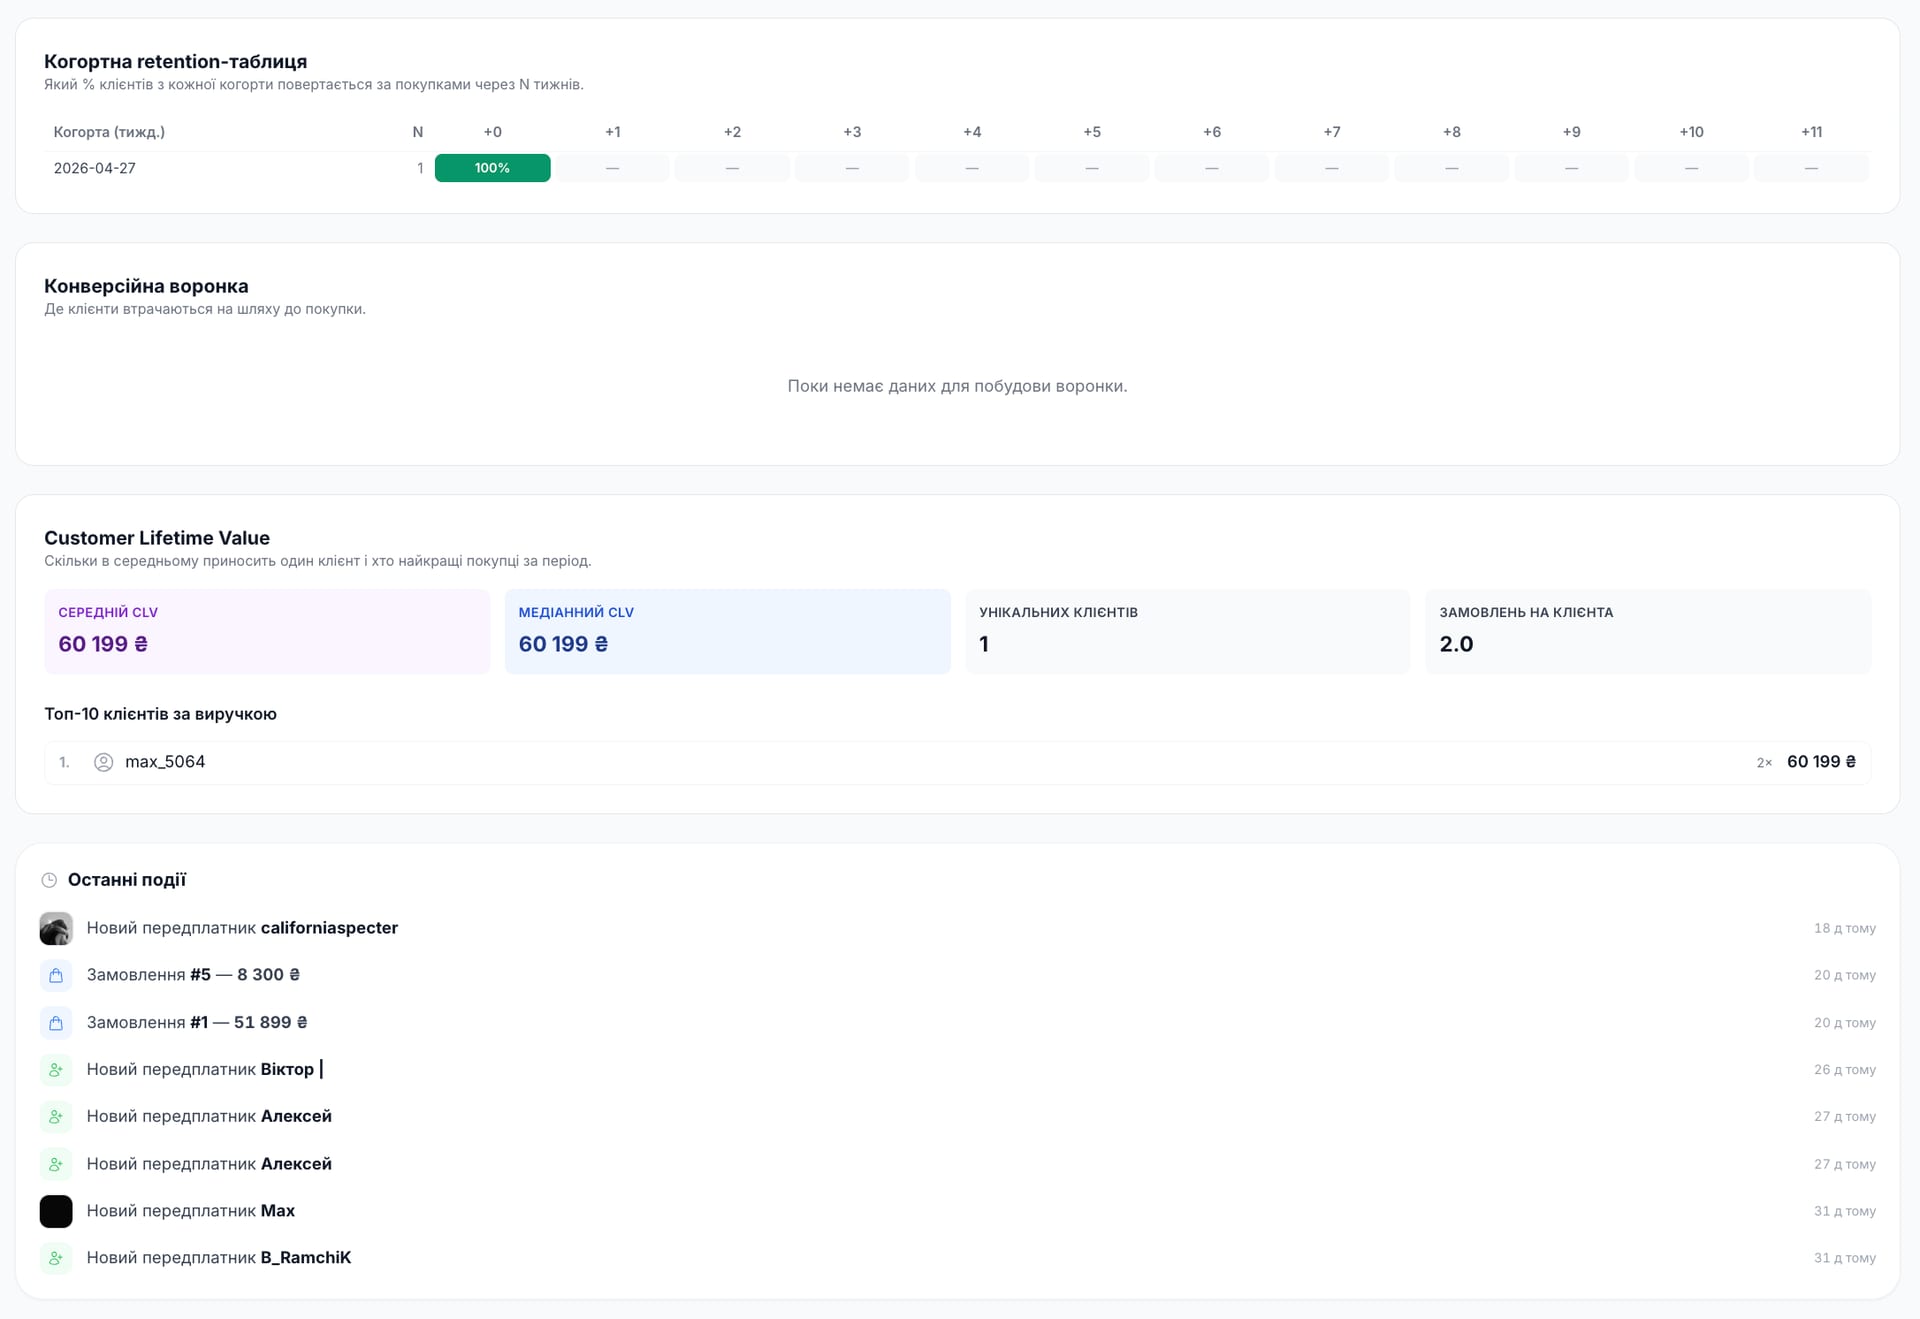Open event Замовлення #1 — 51 899 ₴
Image resolution: width=1920 pixels, height=1319 pixels.
[197, 1023]
